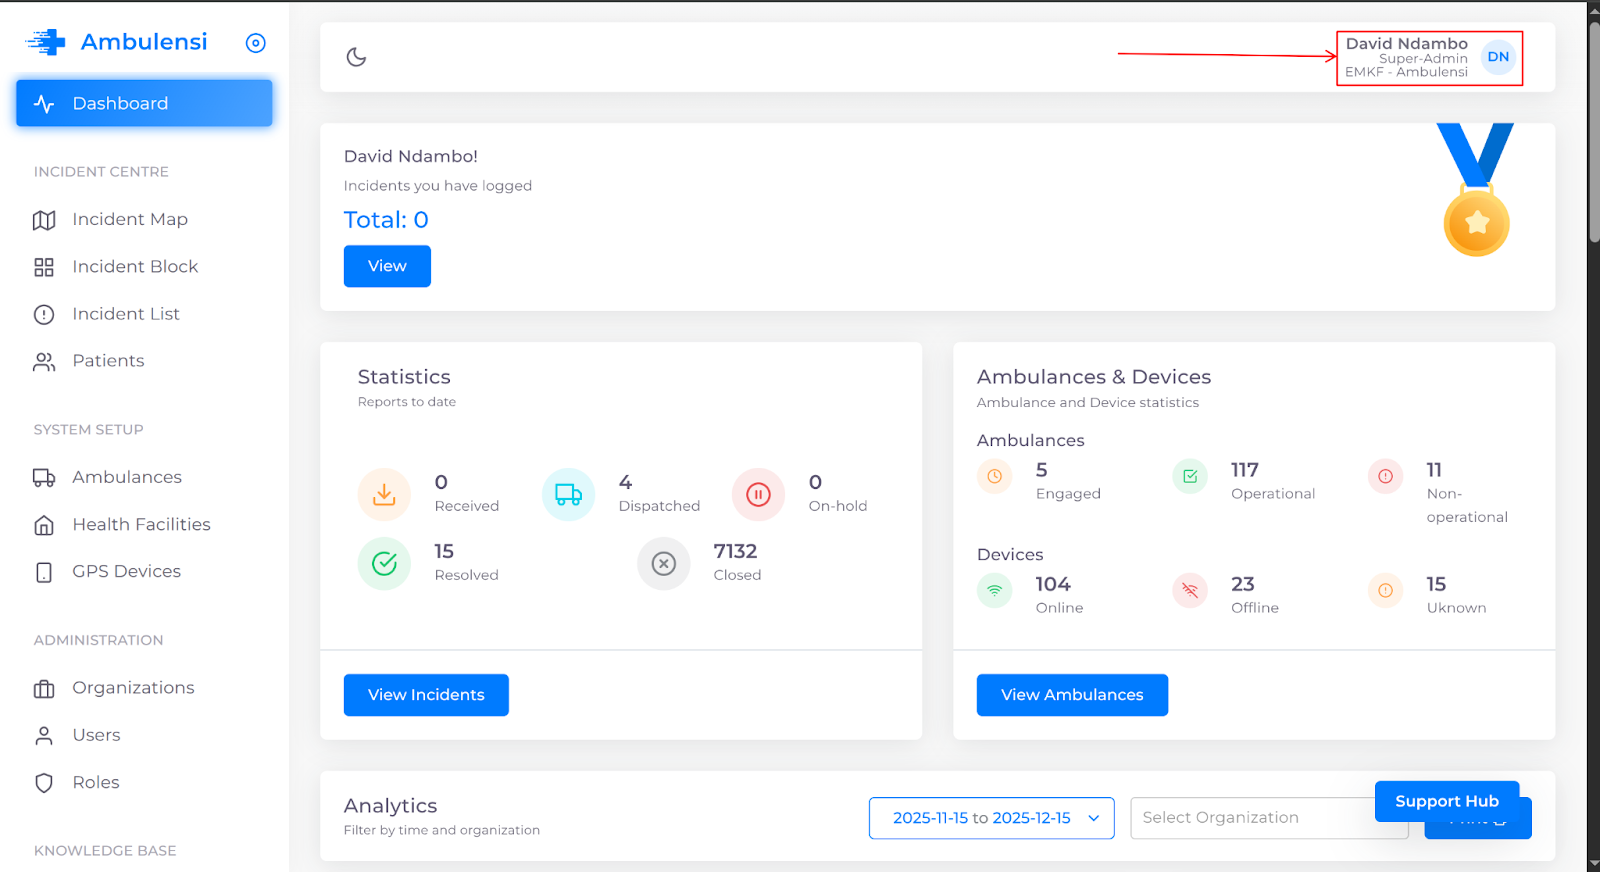Click the page vertical scrollbar

tap(1593, 130)
